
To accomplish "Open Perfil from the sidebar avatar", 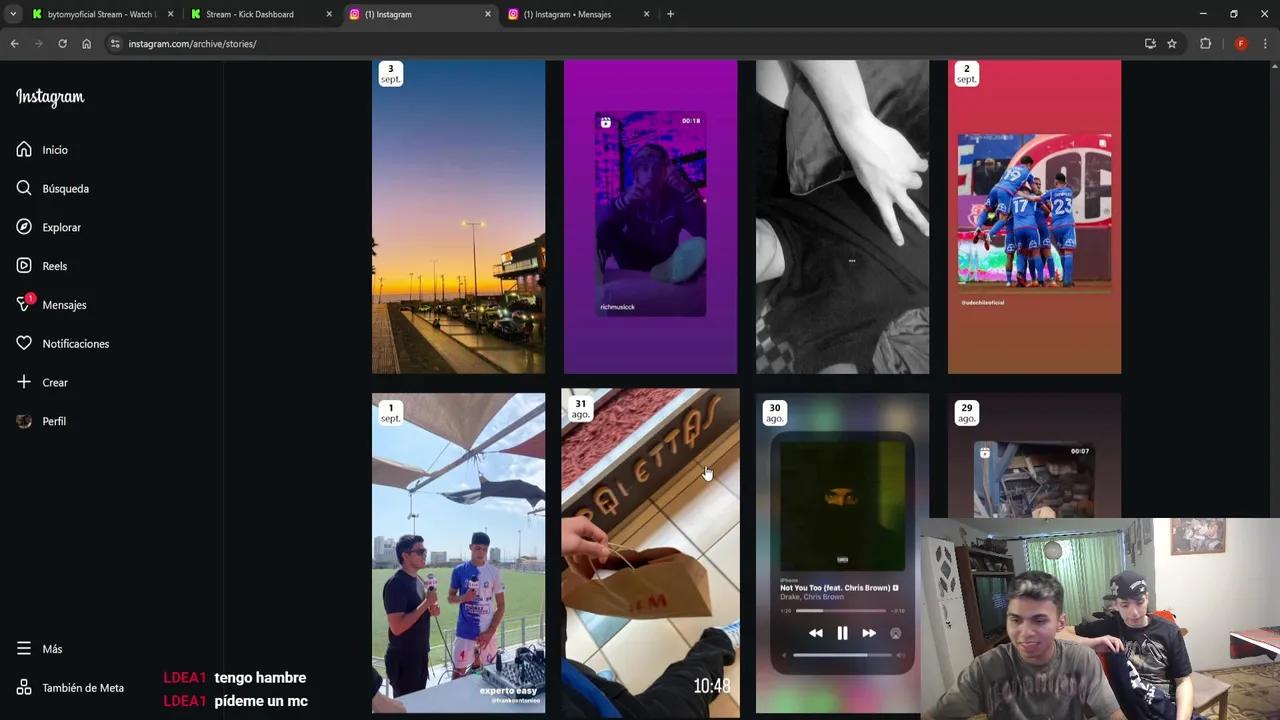I will (x=41, y=422).
